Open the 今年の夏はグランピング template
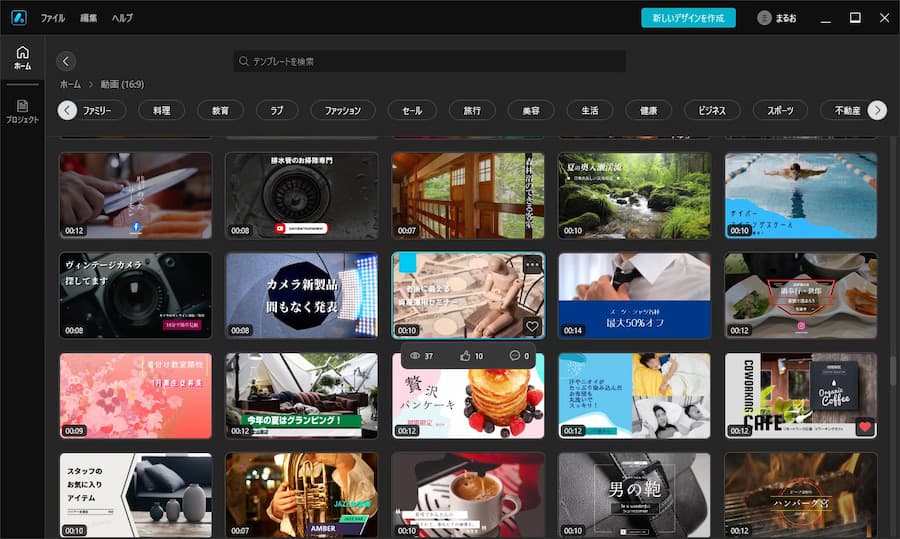Screen dimensions: 900x539 pyautogui.click(x=302, y=395)
